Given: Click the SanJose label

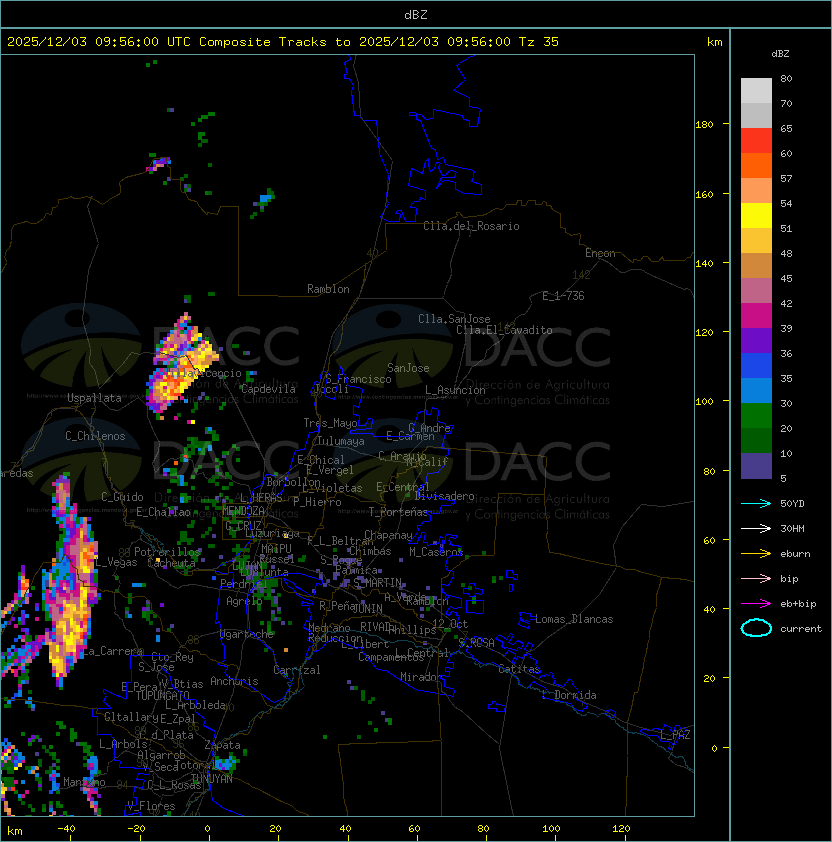Looking at the screenshot, I should tap(408, 368).
